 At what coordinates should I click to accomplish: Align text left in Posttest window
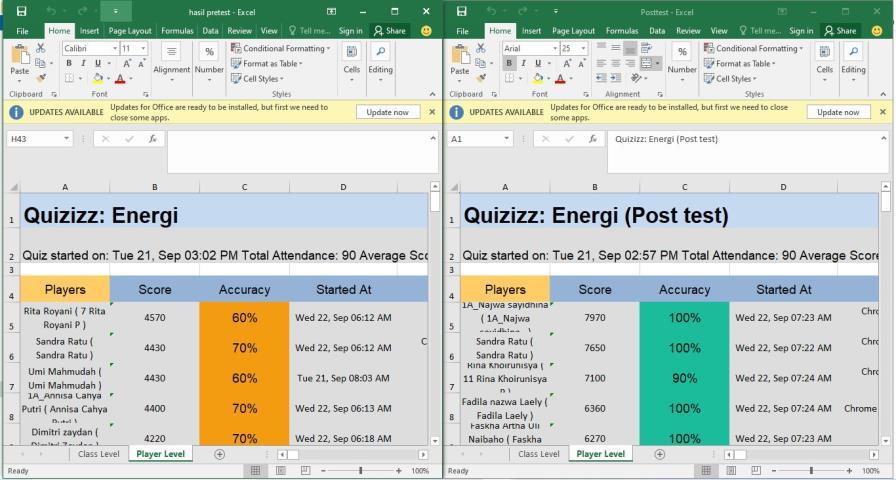[x=601, y=63]
